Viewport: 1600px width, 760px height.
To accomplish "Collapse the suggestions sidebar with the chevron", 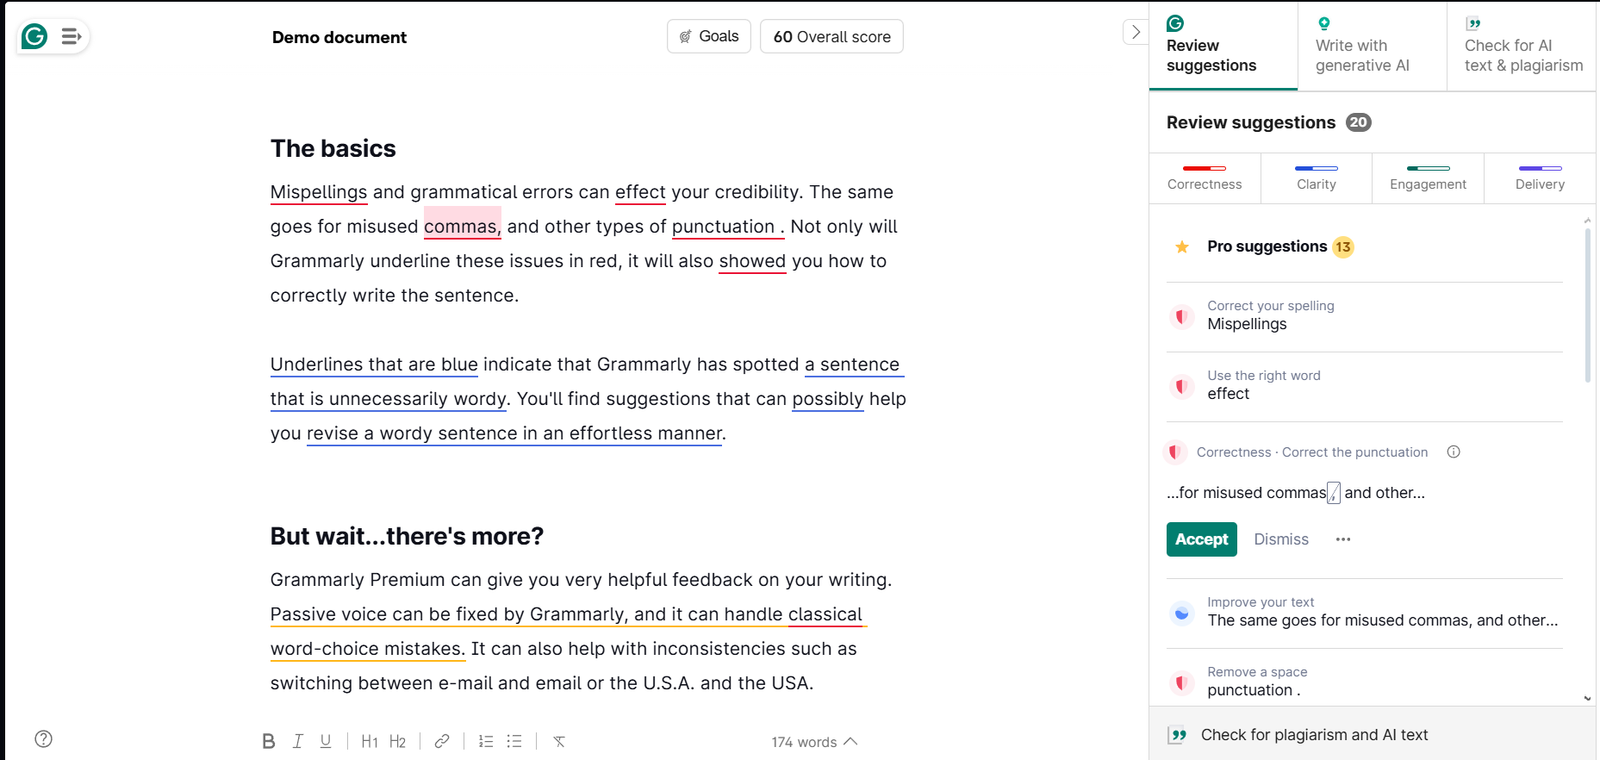I will pyautogui.click(x=1135, y=32).
